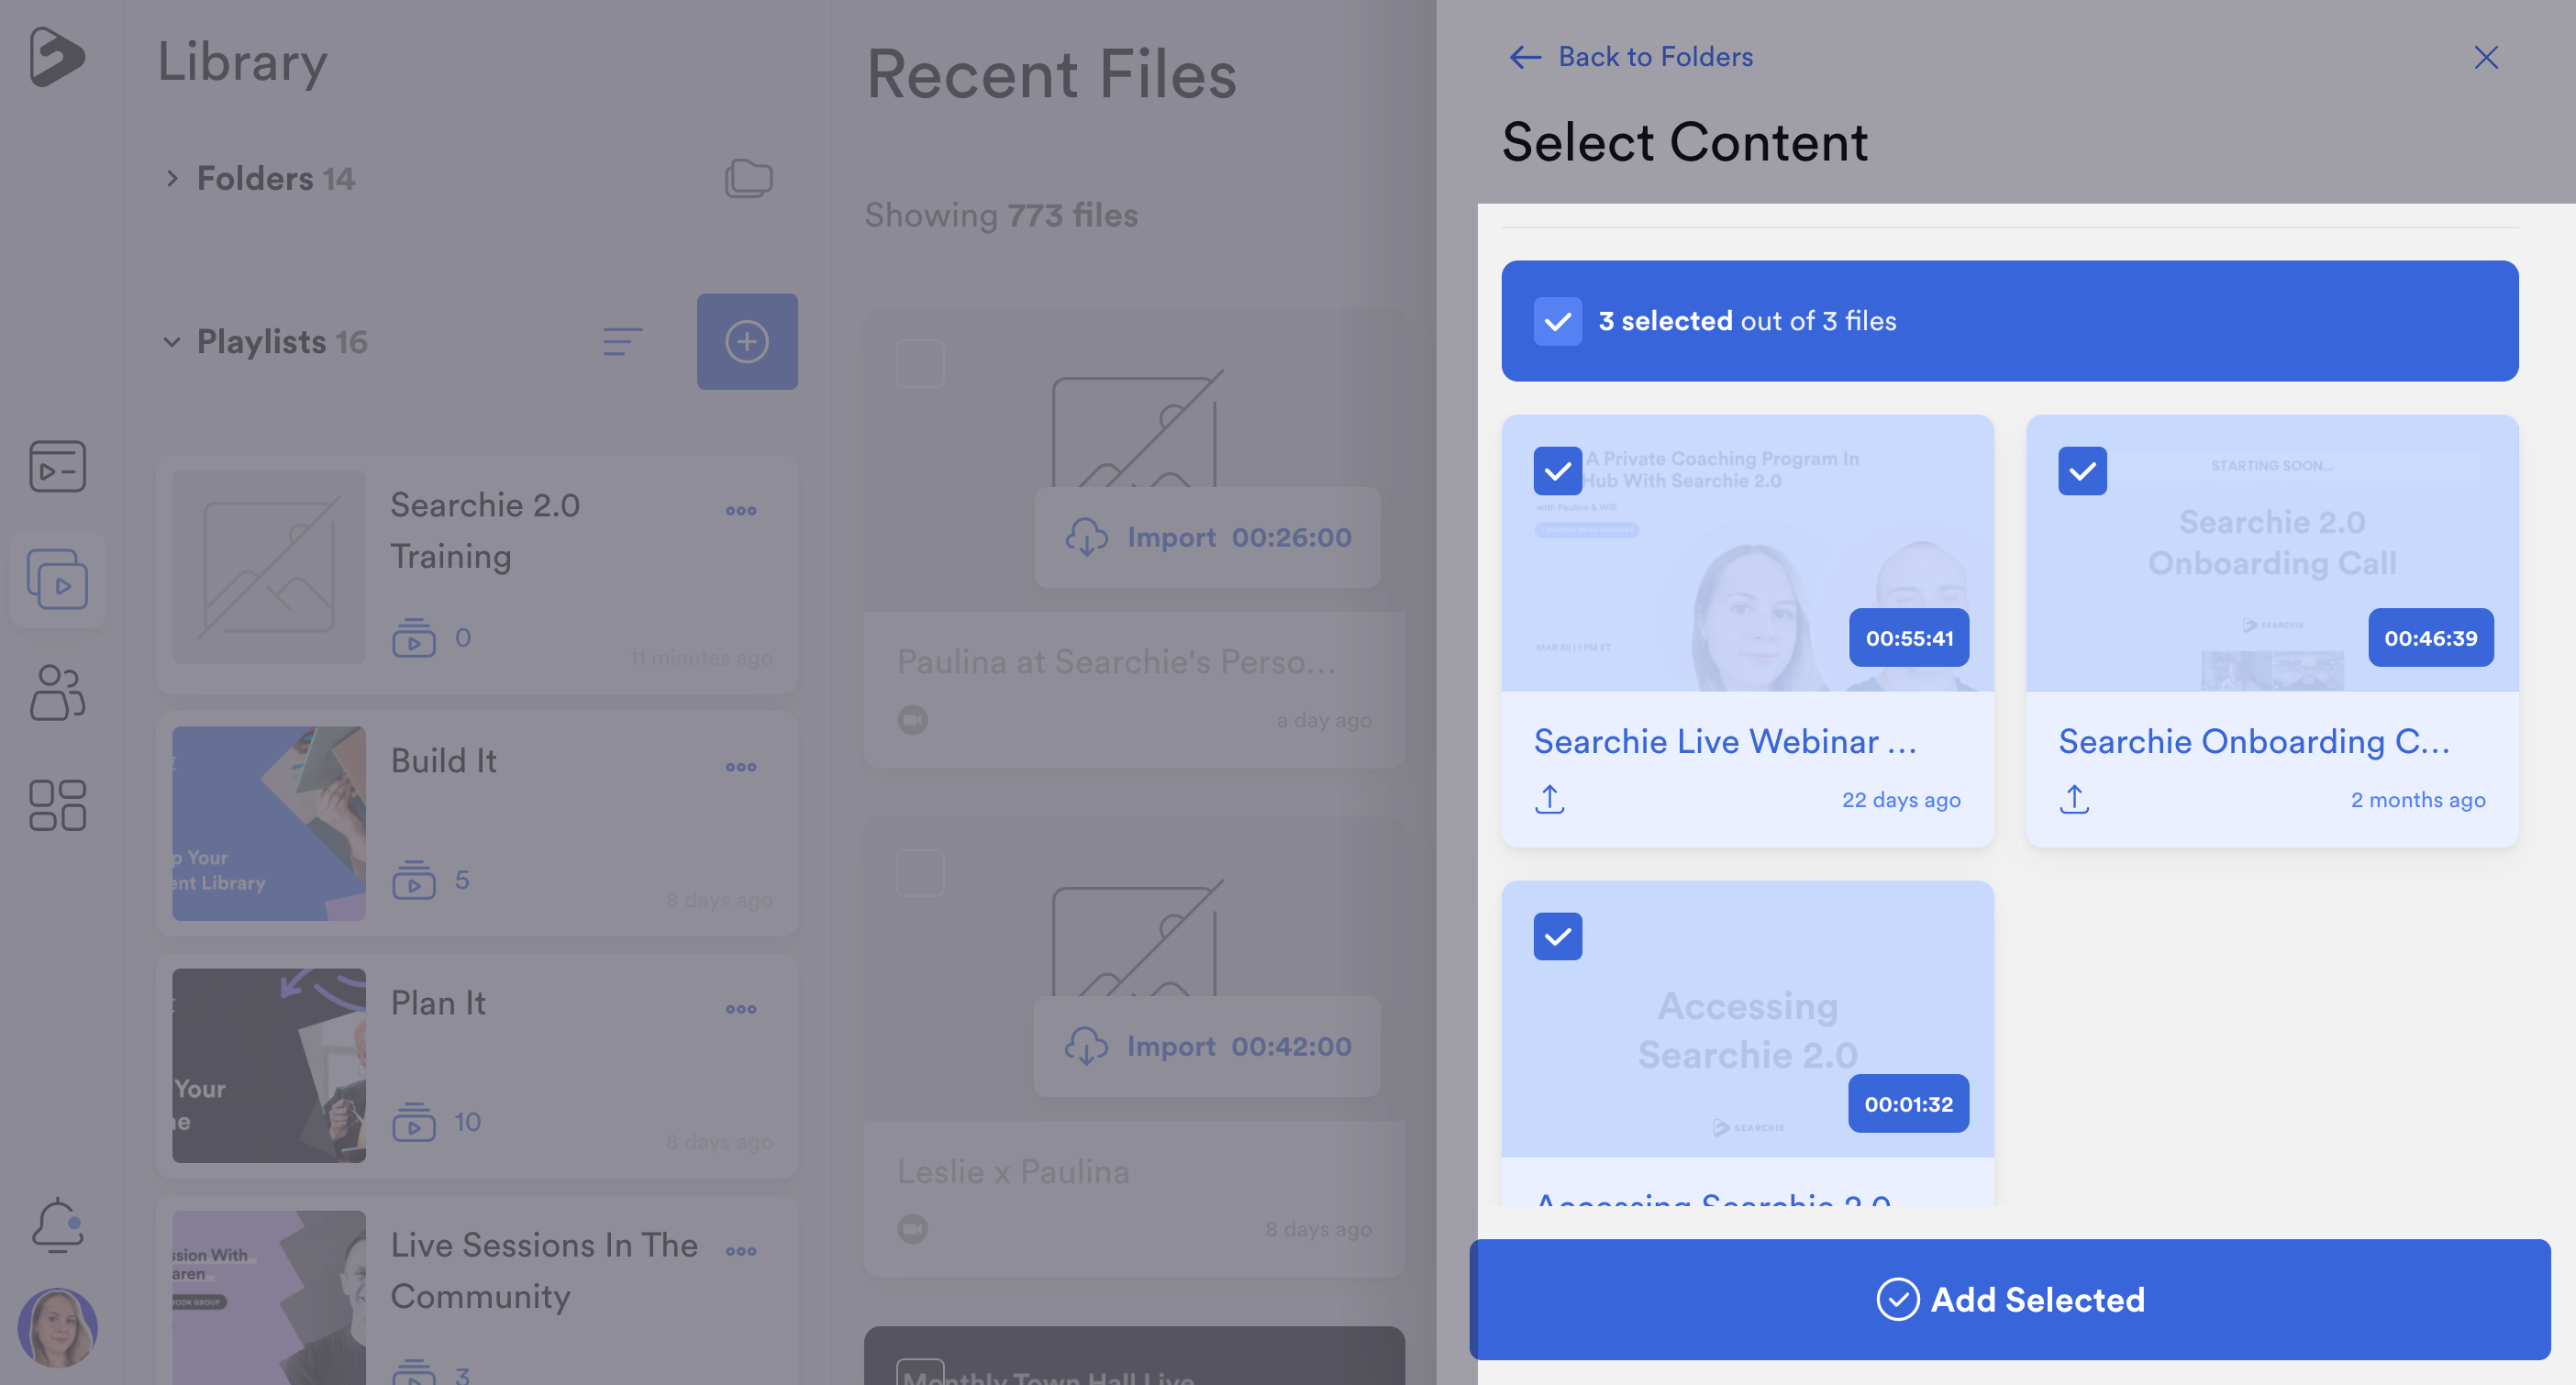Click the Paulina at Searchie's Perso... title
The image size is (2576, 1385).
pyautogui.click(x=1116, y=662)
